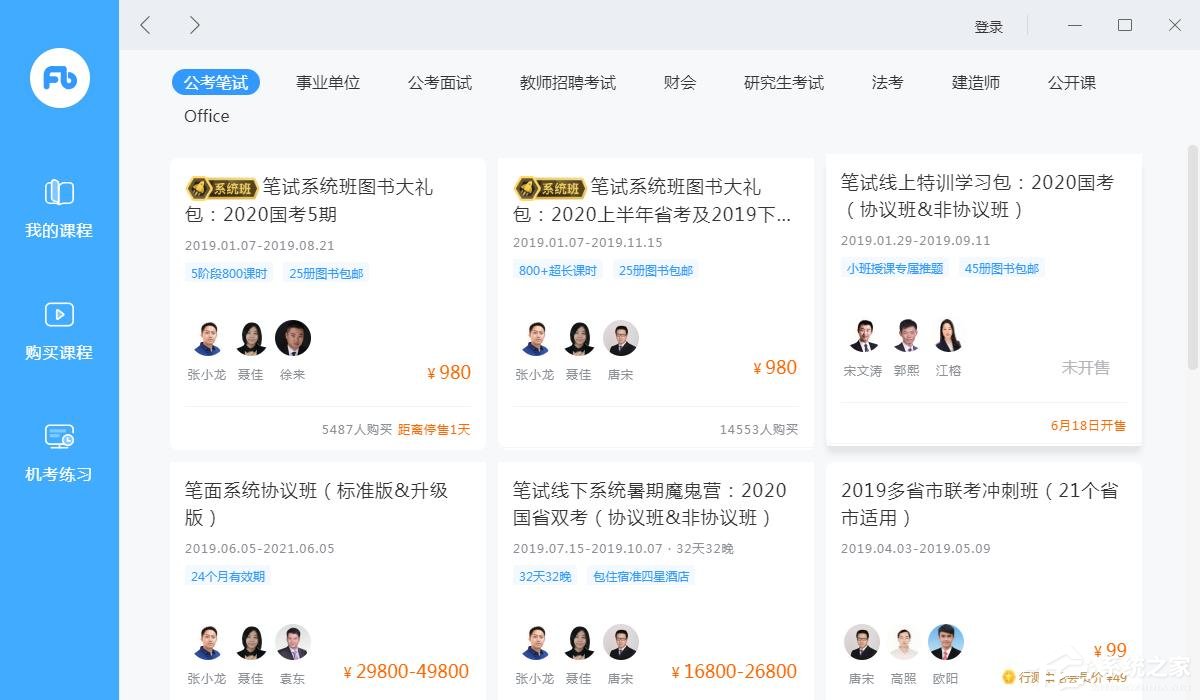Screen dimensions: 1200x700
Task: Switch to the 事业单位 category tab
Action: (x=328, y=83)
